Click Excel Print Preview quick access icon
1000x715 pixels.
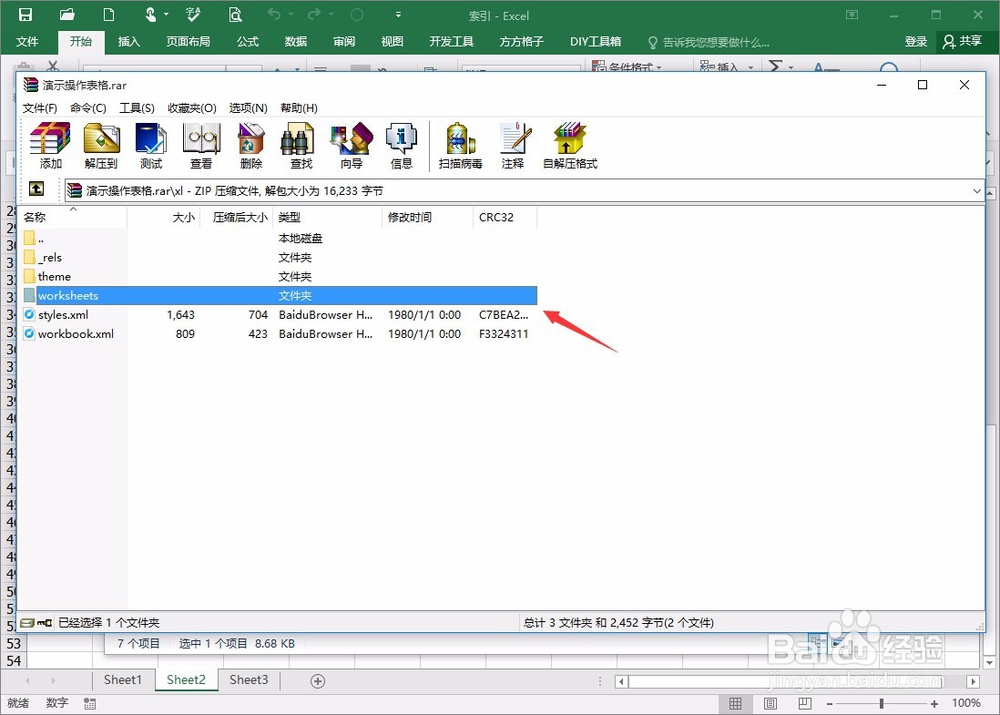pos(235,15)
